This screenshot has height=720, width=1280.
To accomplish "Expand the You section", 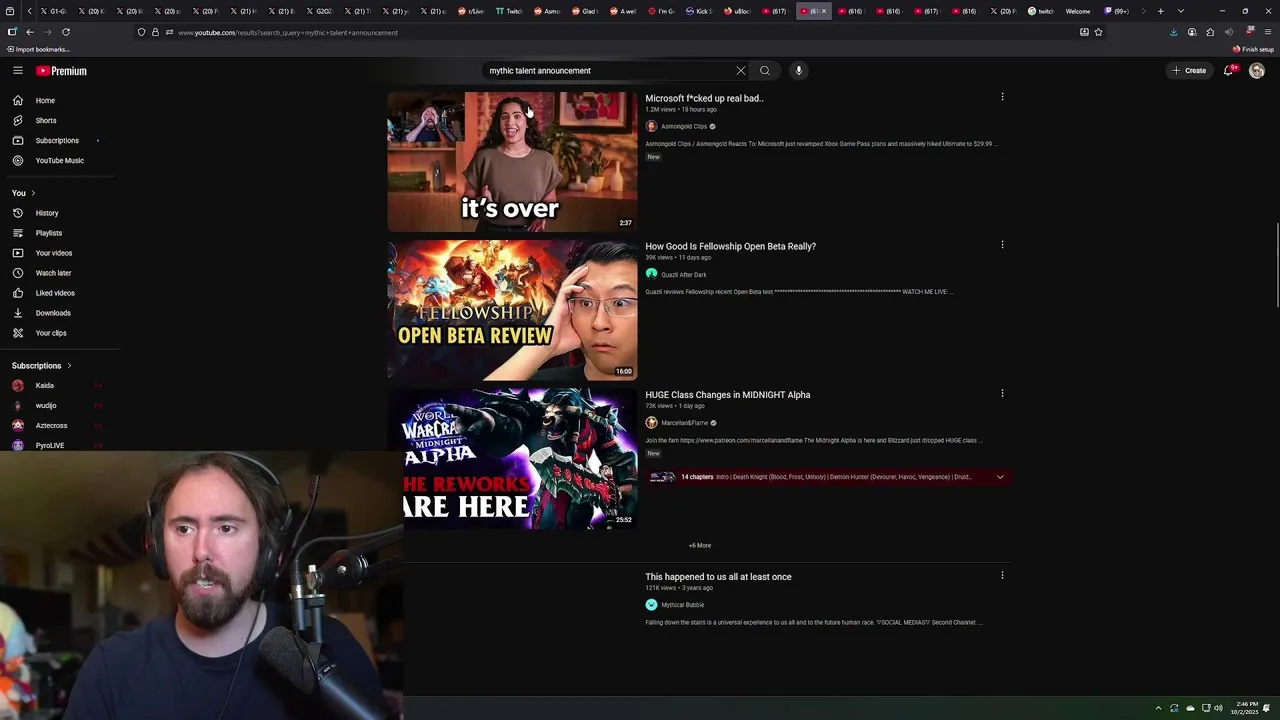I will click(x=24, y=193).
